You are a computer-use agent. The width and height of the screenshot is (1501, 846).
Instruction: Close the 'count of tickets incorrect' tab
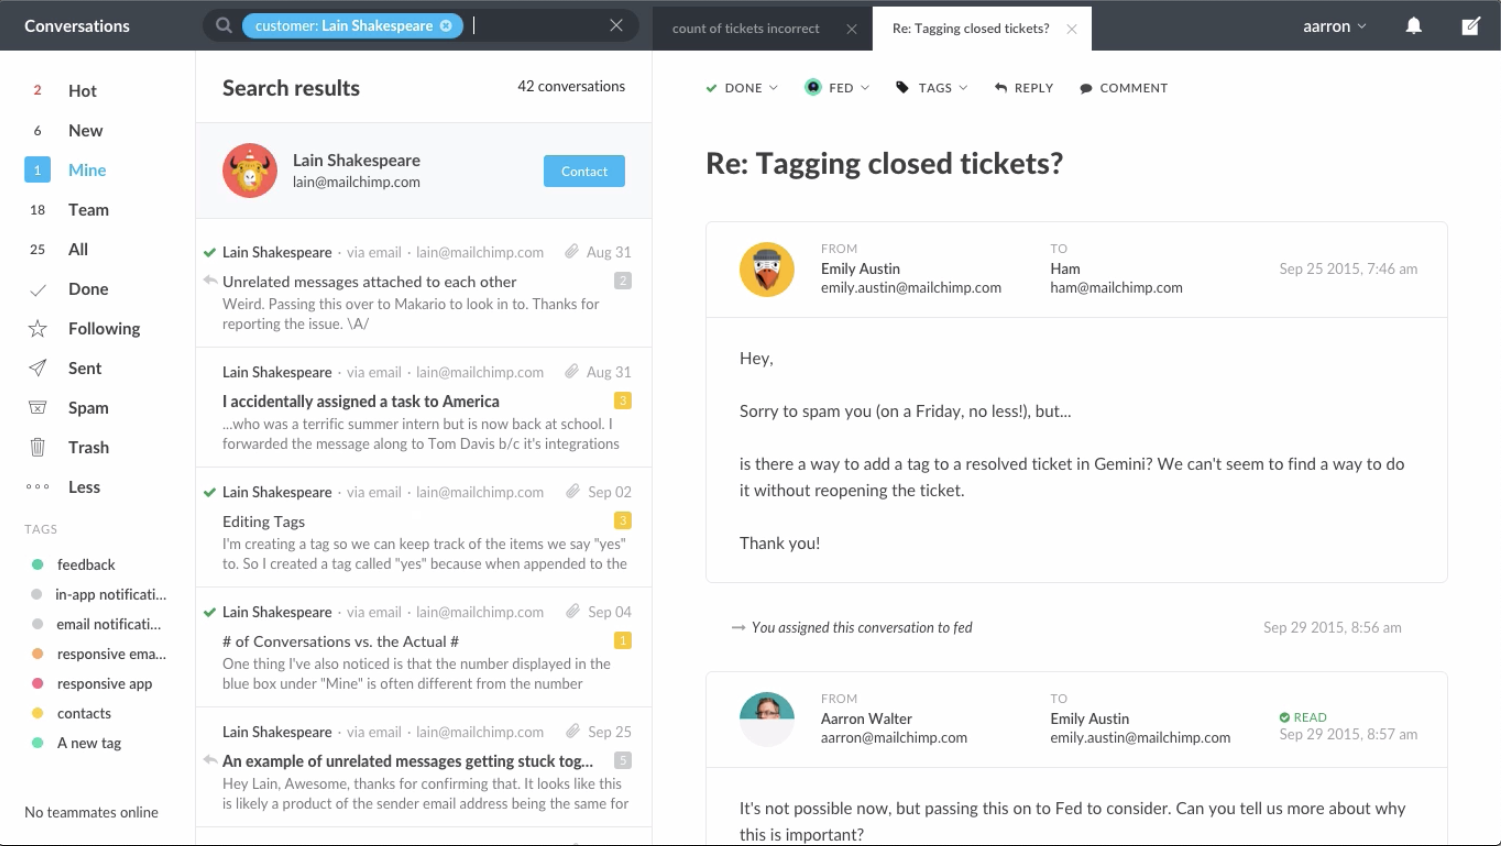[851, 29]
